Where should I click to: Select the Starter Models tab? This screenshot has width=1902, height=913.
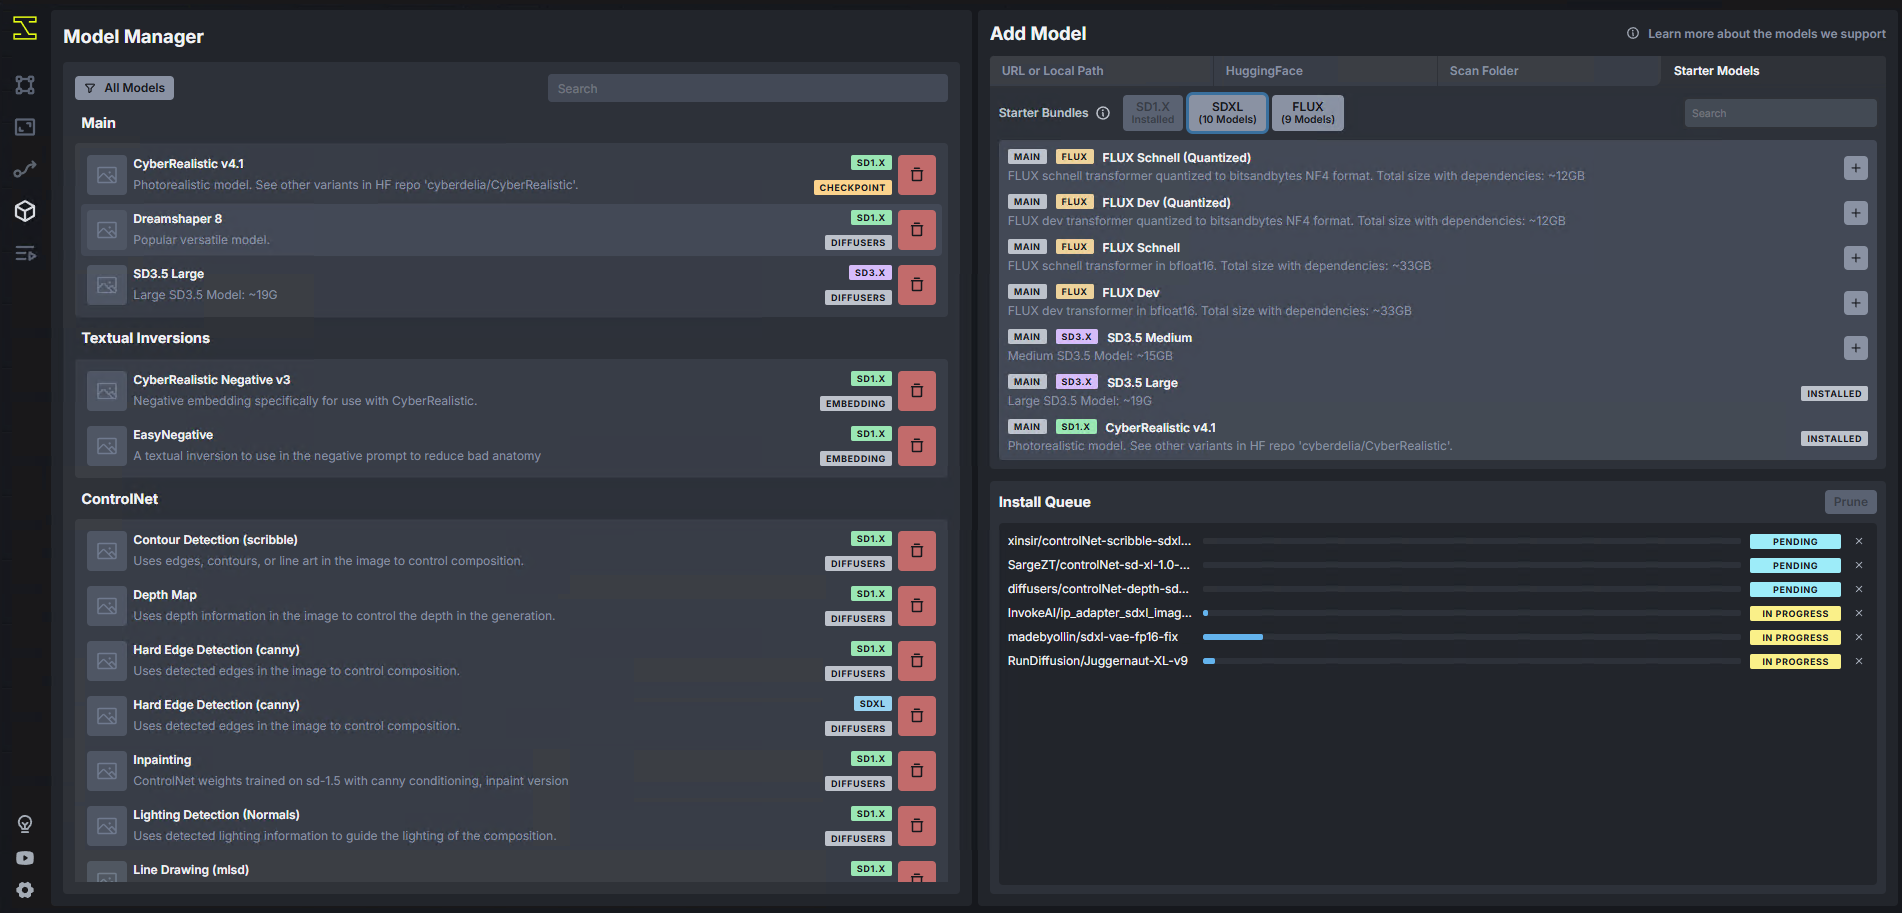click(x=1773, y=71)
